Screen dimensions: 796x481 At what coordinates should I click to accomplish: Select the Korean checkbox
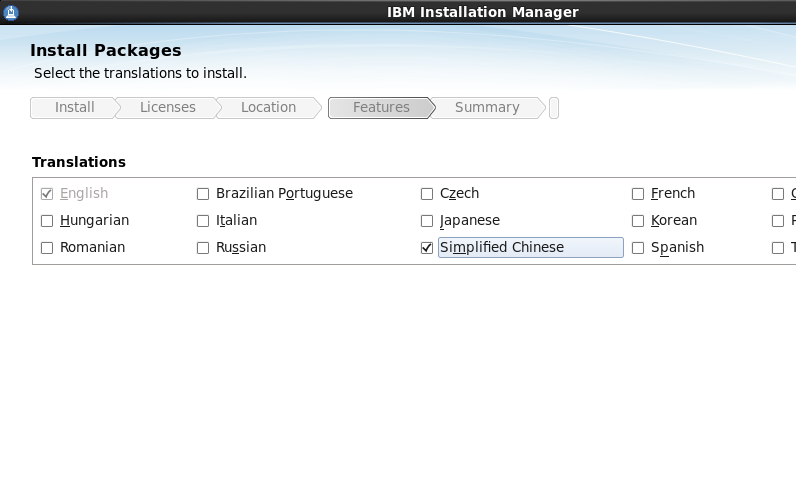638,220
